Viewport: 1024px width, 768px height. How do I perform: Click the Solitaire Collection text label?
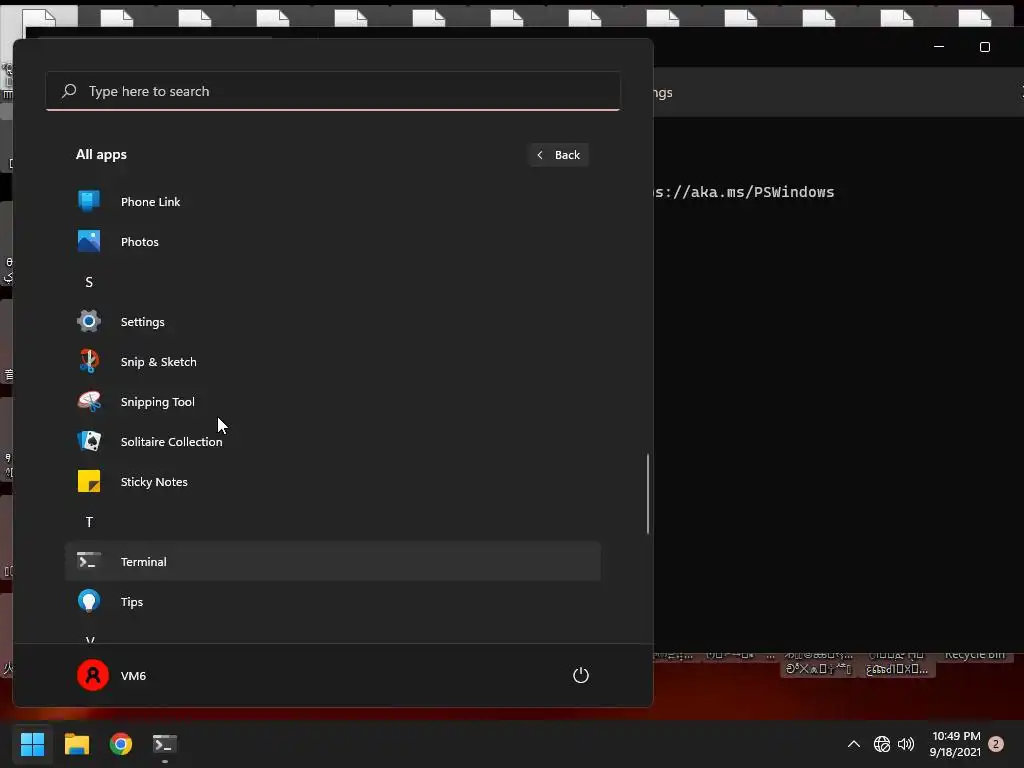pyautogui.click(x=171, y=441)
